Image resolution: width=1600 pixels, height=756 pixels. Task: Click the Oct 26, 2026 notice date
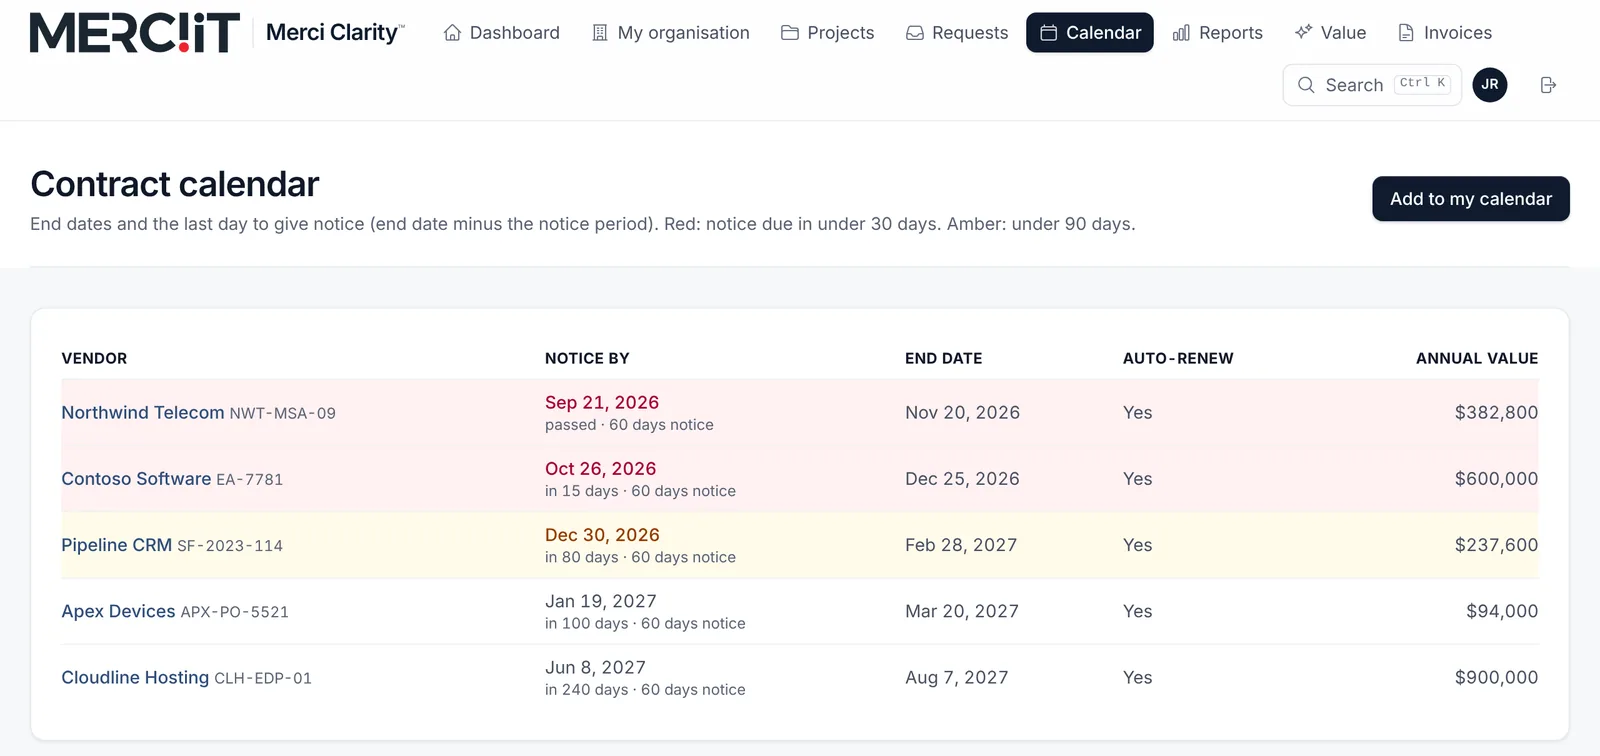point(601,468)
